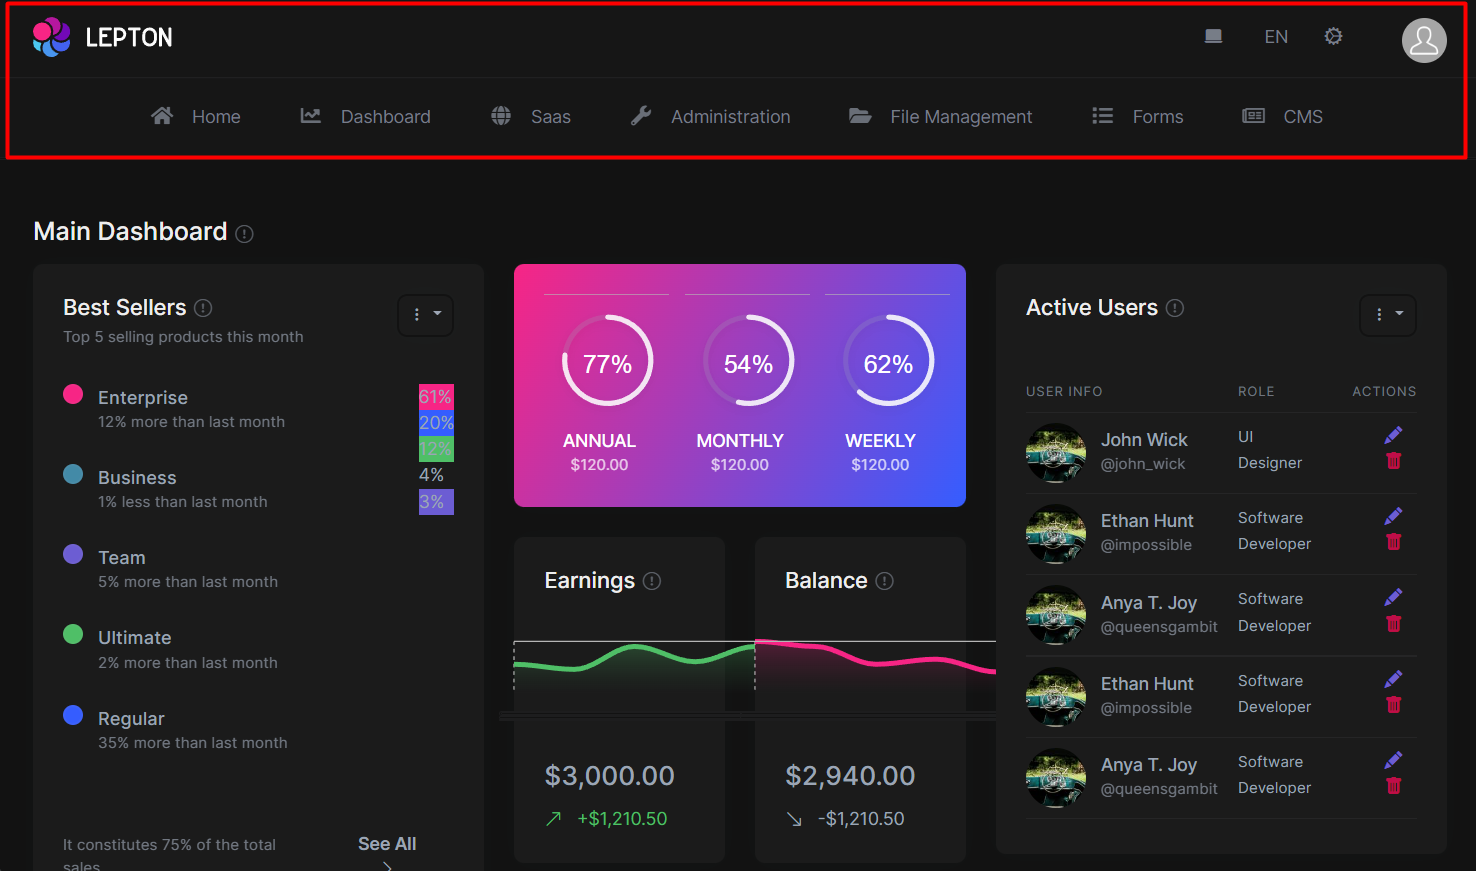Screen dimensions: 1476x871
Task: Click the Enterprise pink color dot
Action: 73,394
